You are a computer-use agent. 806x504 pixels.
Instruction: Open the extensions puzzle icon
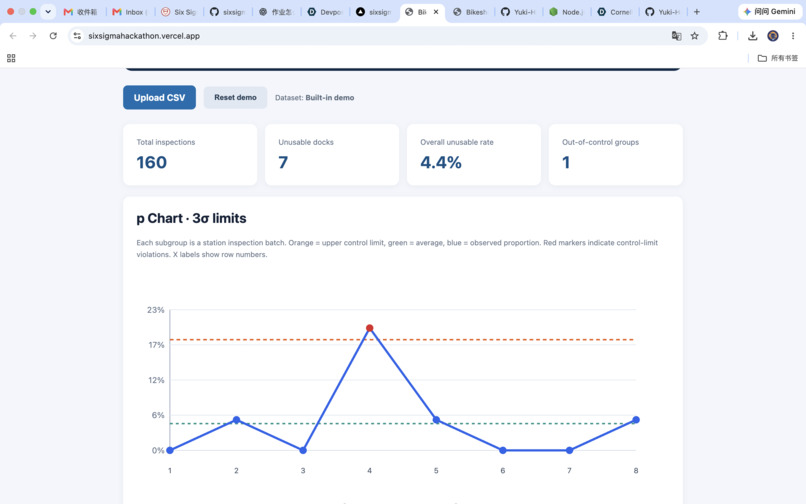pos(723,35)
